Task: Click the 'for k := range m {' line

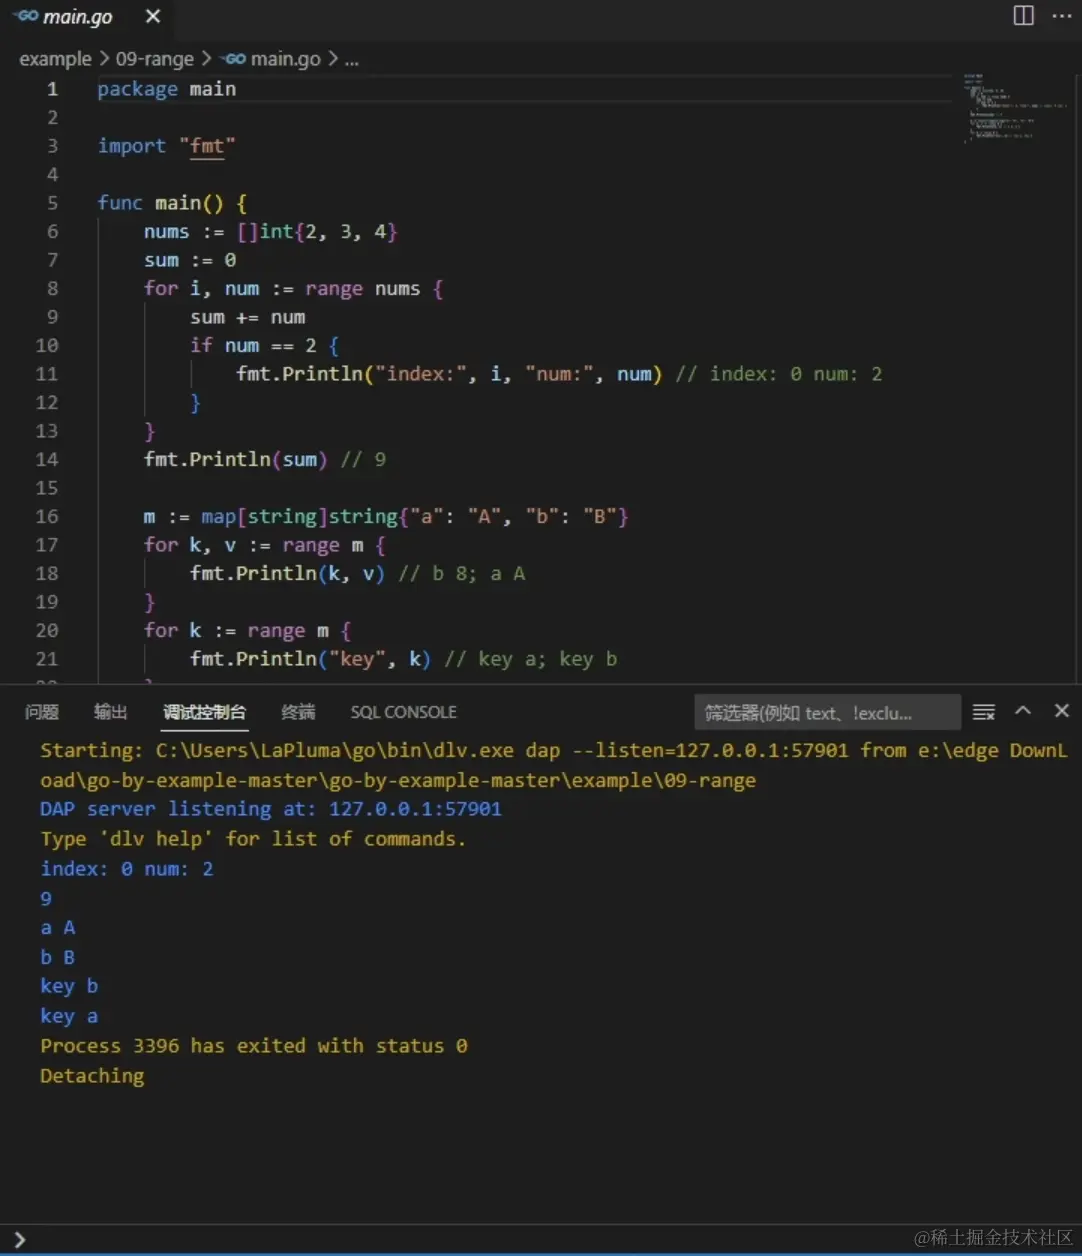Action: point(248,630)
